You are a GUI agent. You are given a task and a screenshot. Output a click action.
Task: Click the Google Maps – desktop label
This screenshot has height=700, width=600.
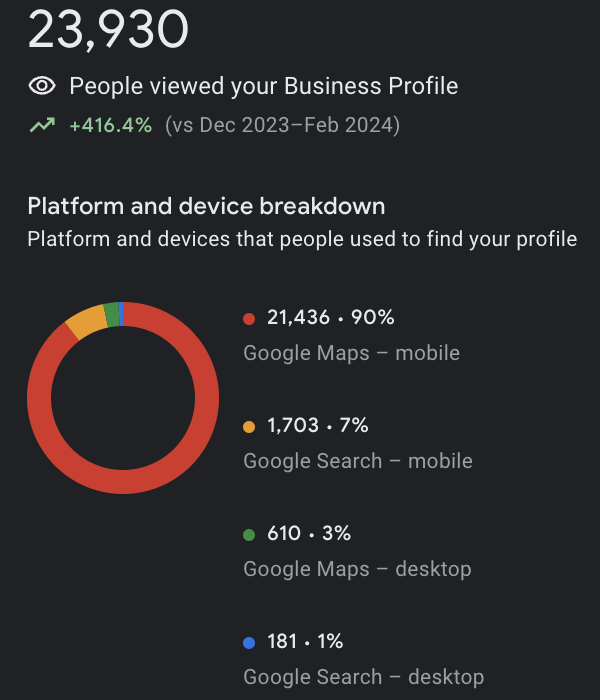click(x=357, y=569)
